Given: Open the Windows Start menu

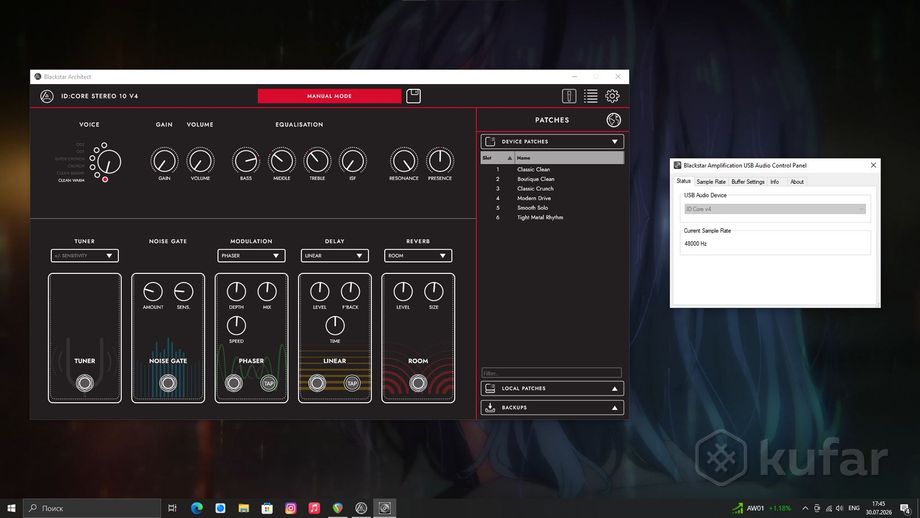Looking at the screenshot, I should click(x=11, y=508).
